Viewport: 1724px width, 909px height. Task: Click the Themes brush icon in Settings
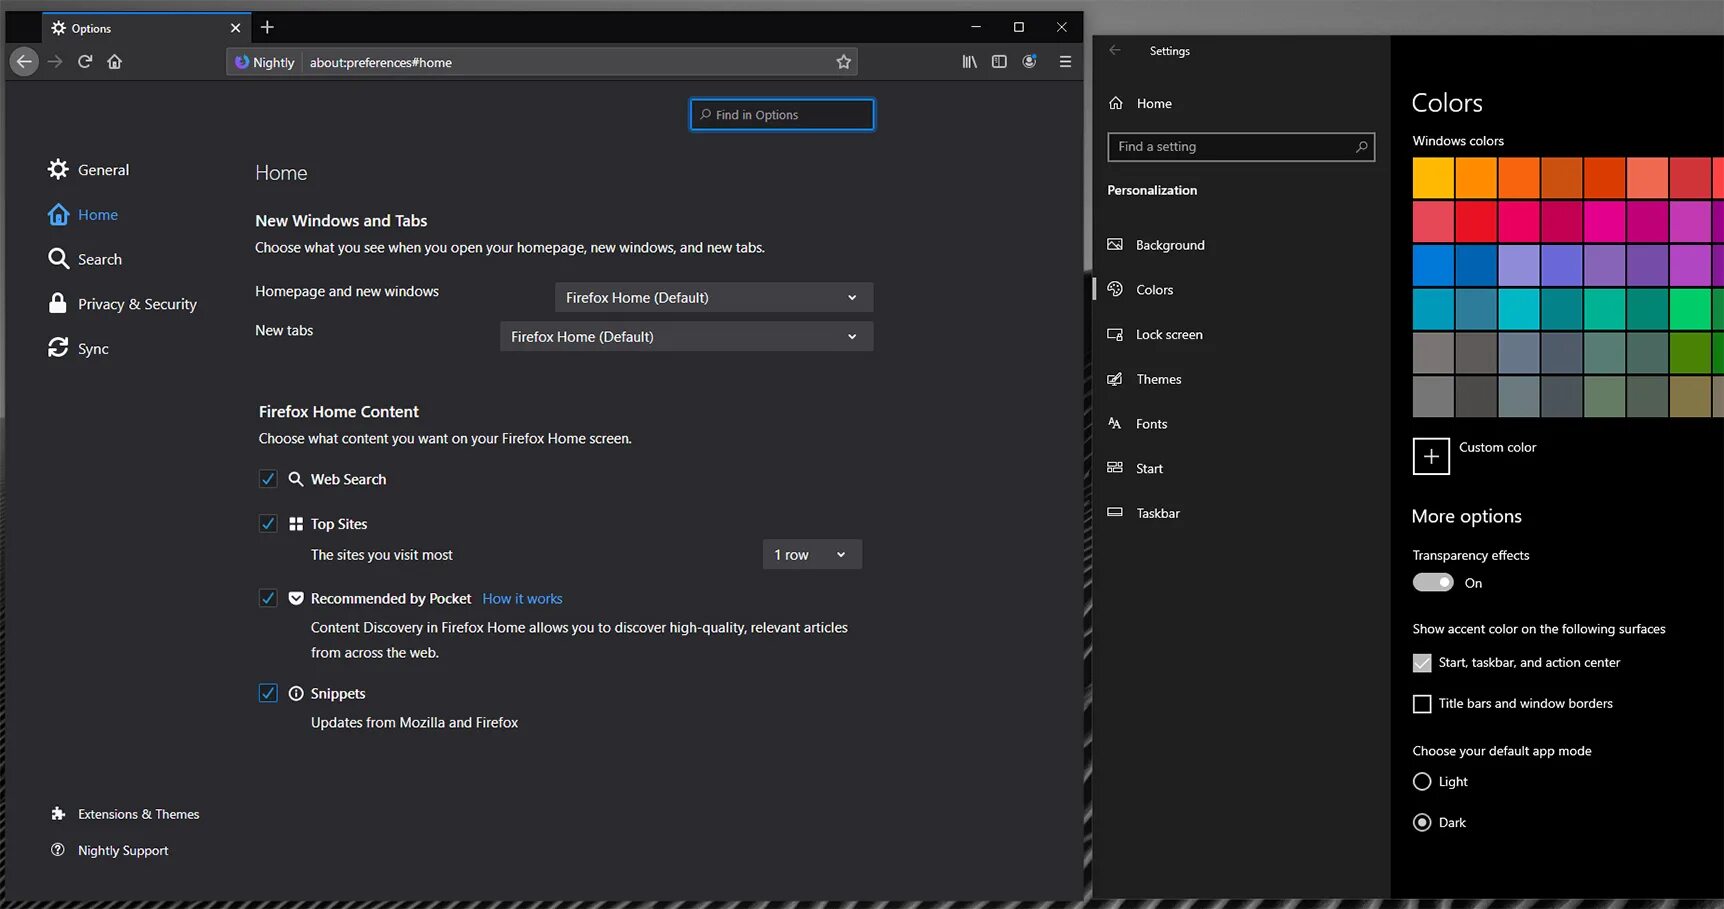[x=1115, y=379]
